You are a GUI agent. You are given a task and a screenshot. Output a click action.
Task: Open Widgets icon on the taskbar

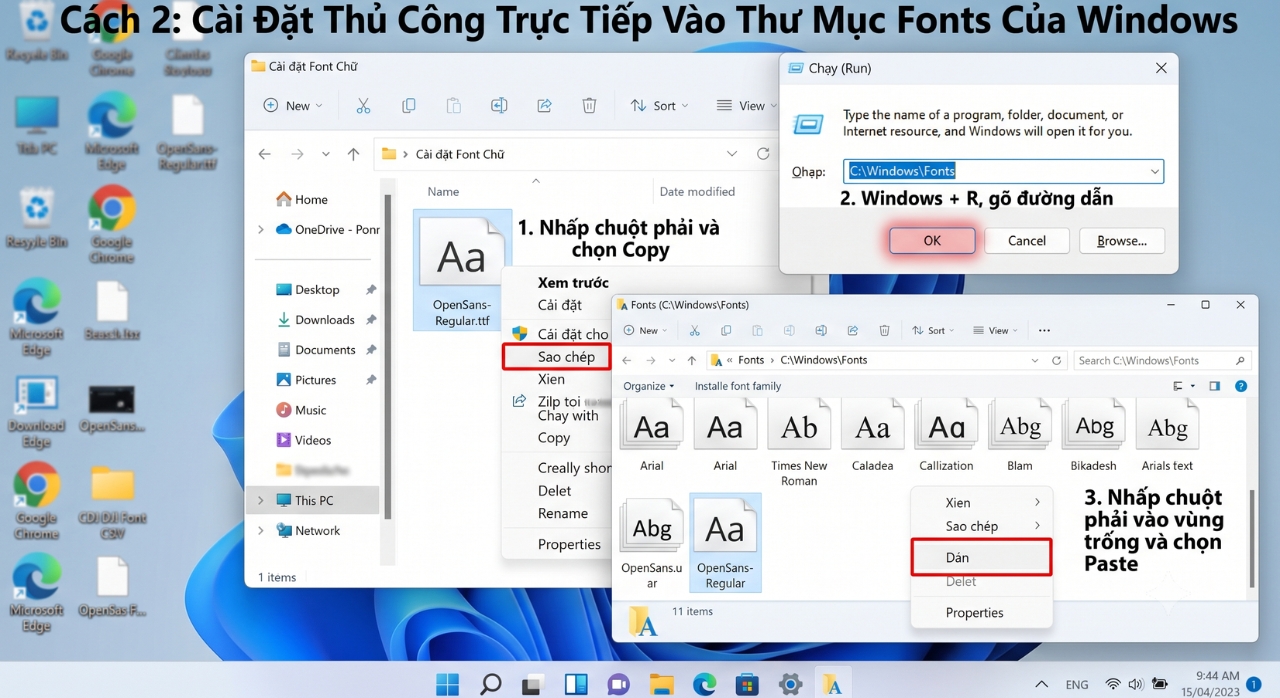(x=576, y=684)
